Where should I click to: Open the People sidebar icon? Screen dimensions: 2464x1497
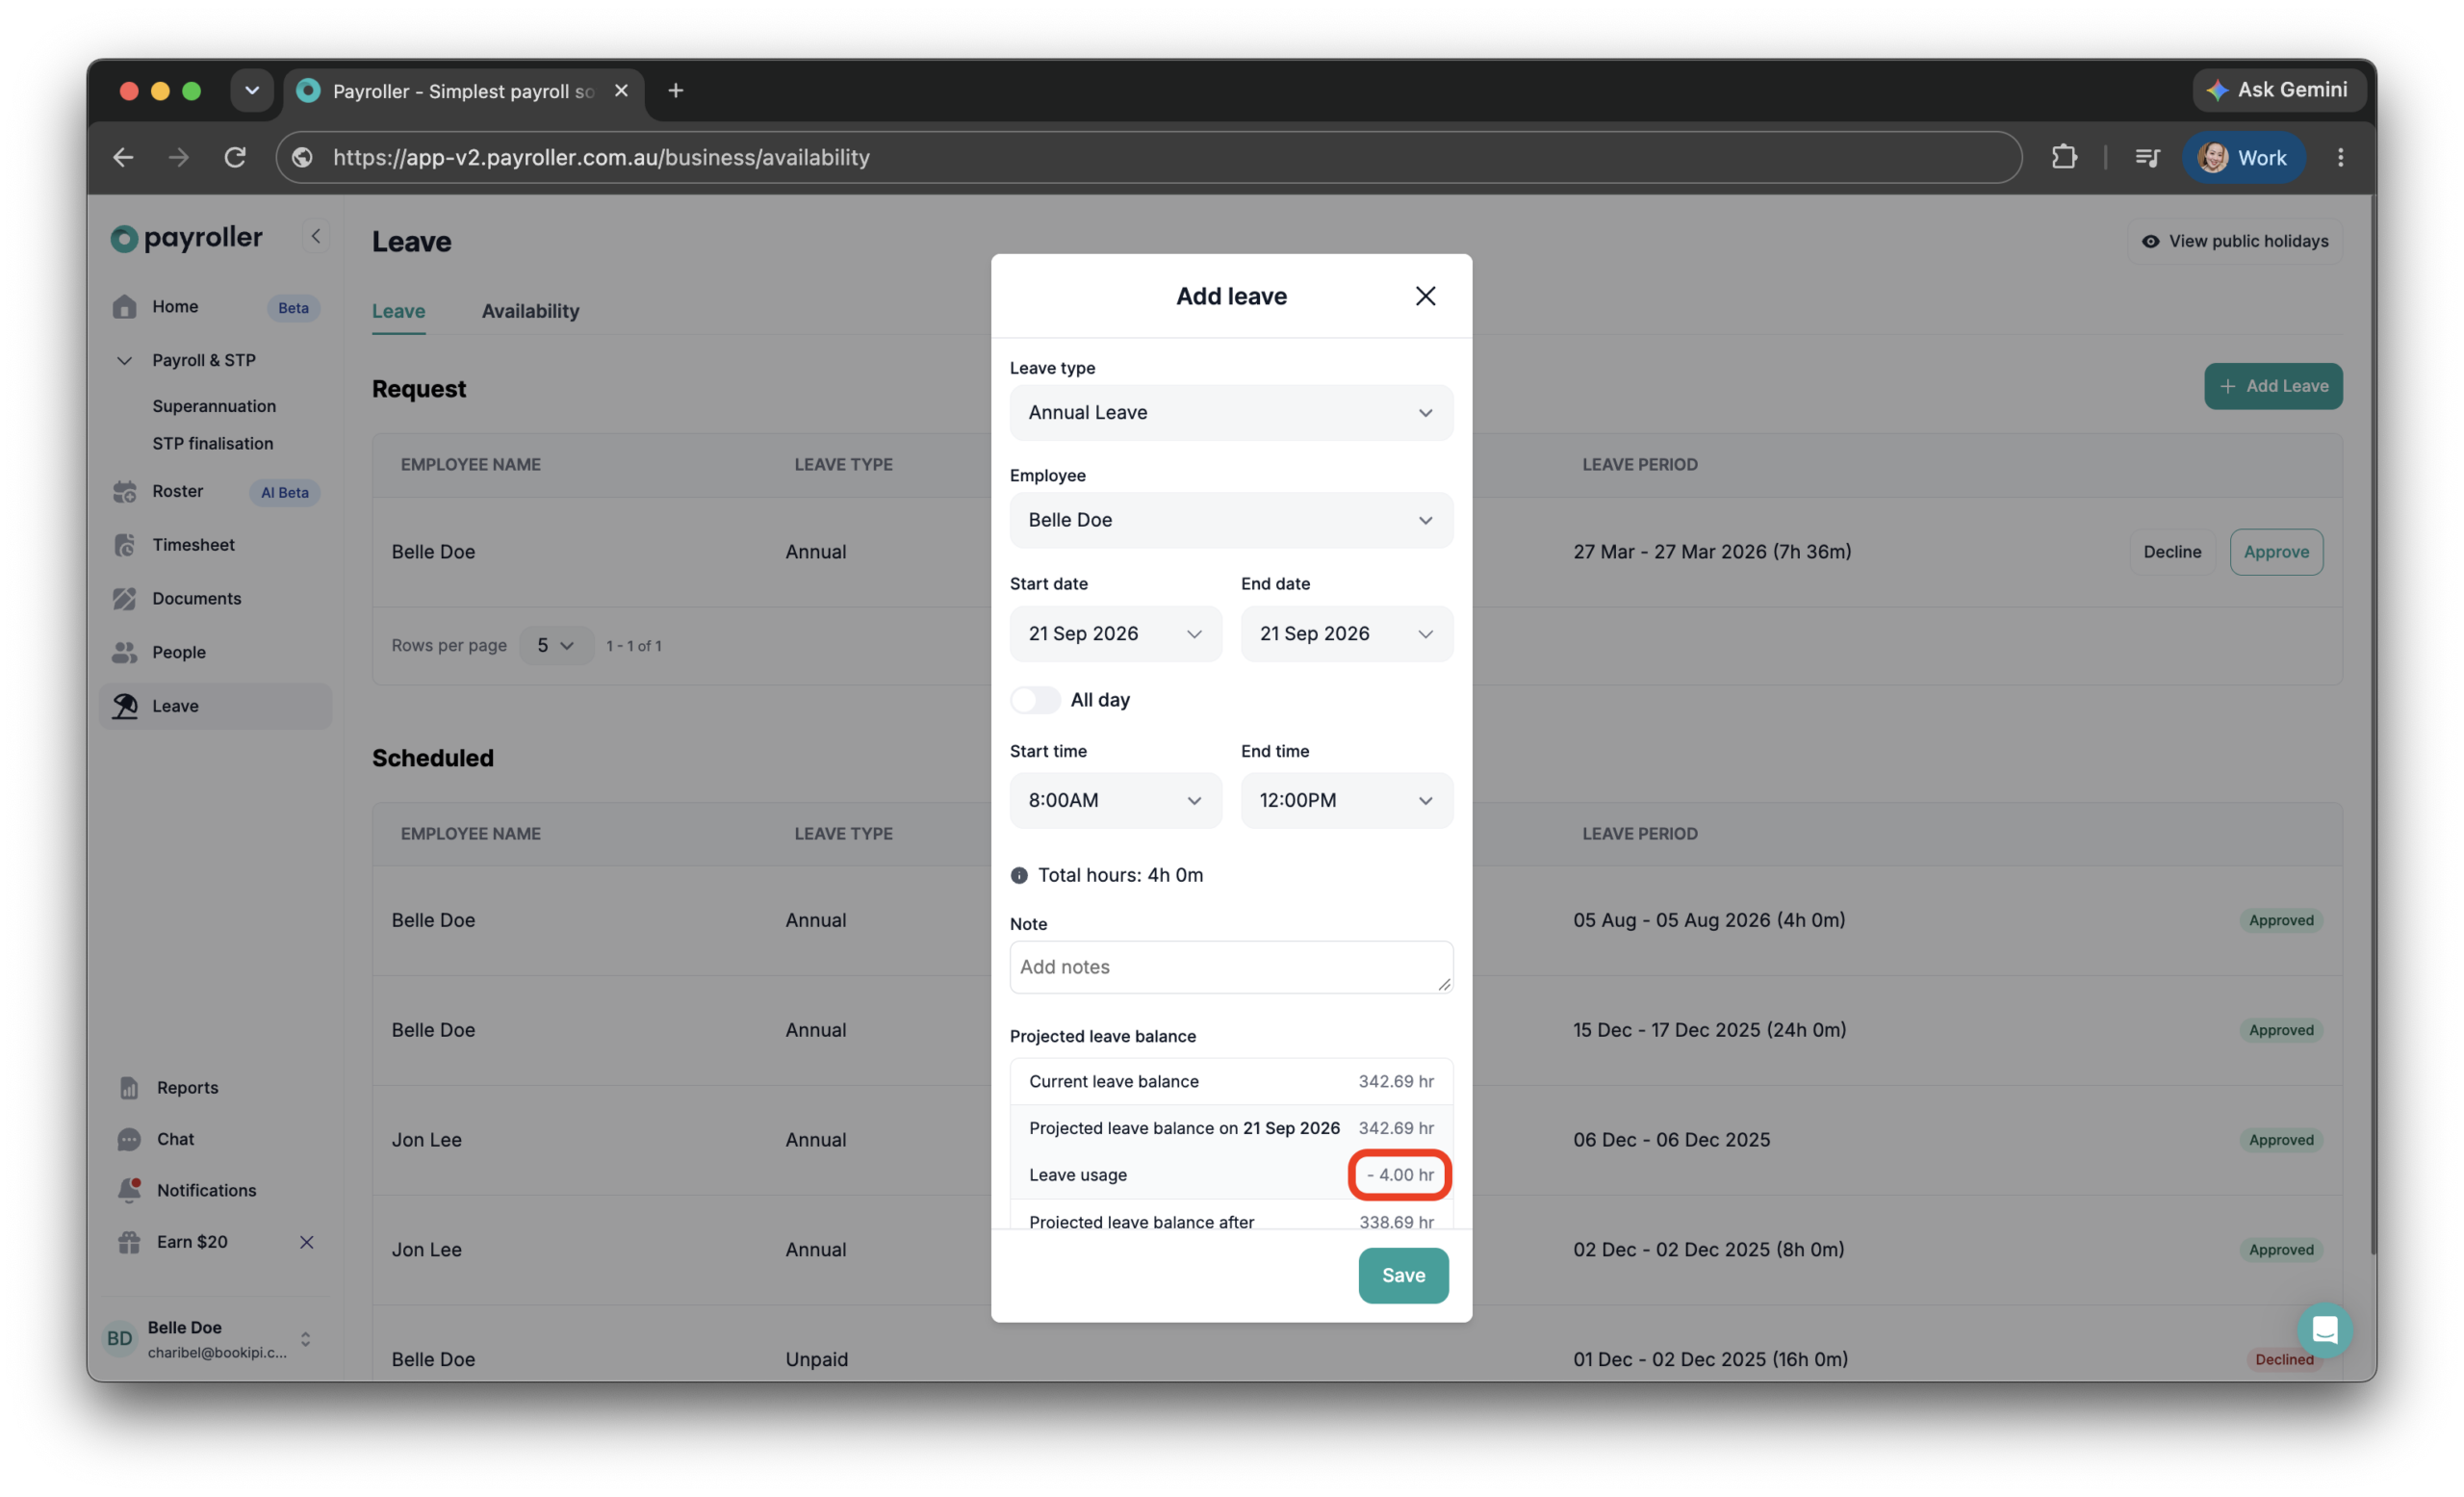124,652
